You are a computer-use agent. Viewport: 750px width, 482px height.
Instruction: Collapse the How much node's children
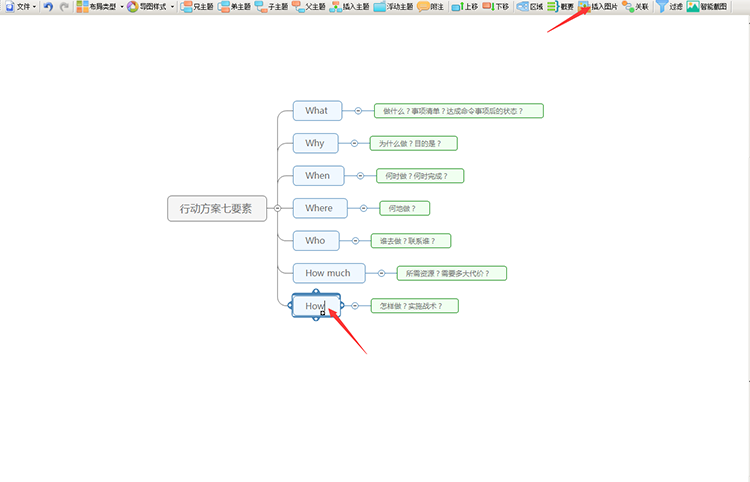point(380,273)
